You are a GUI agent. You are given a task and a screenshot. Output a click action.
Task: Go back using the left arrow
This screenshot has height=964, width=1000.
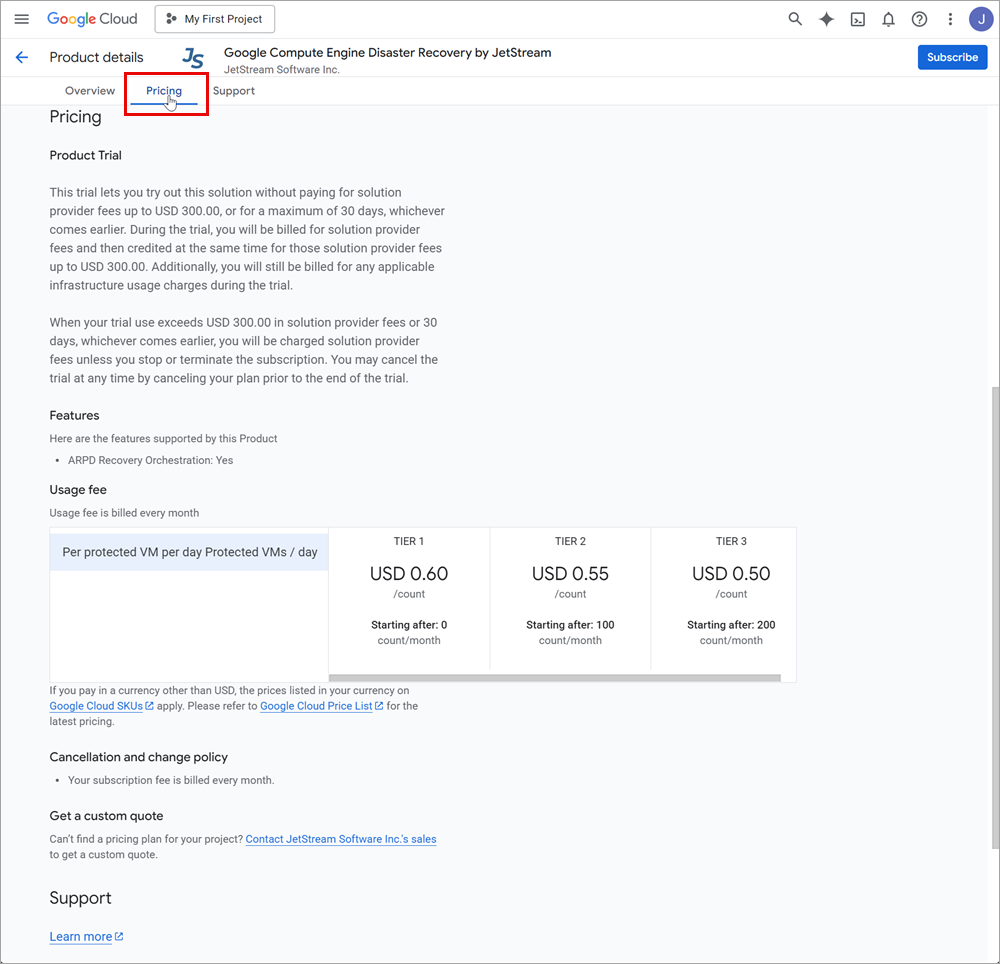[22, 57]
